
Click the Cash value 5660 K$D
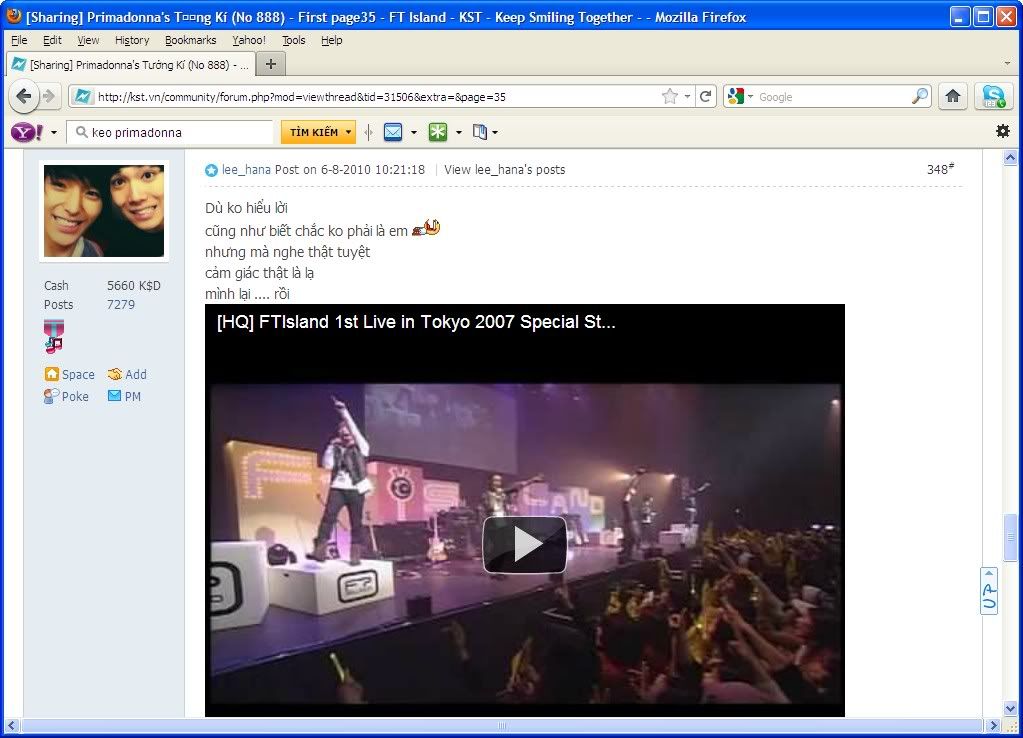[x=134, y=286]
